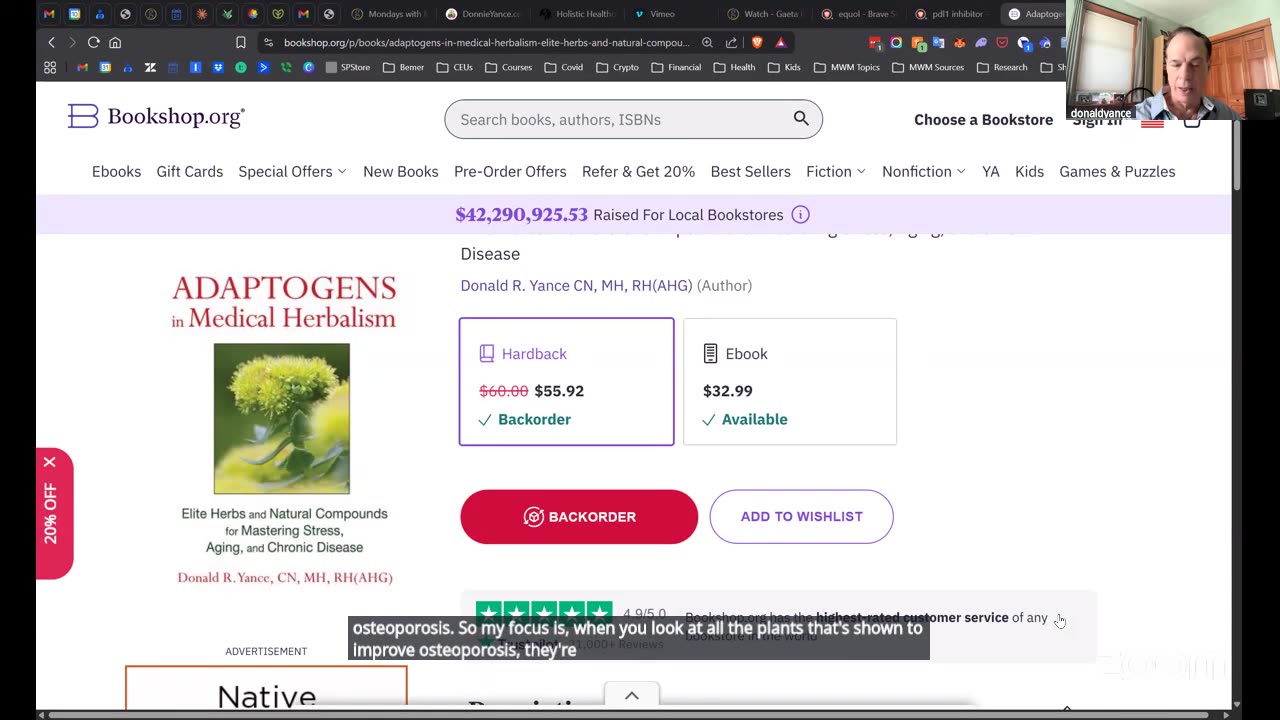Open Refer & Get 20% link

(638, 171)
